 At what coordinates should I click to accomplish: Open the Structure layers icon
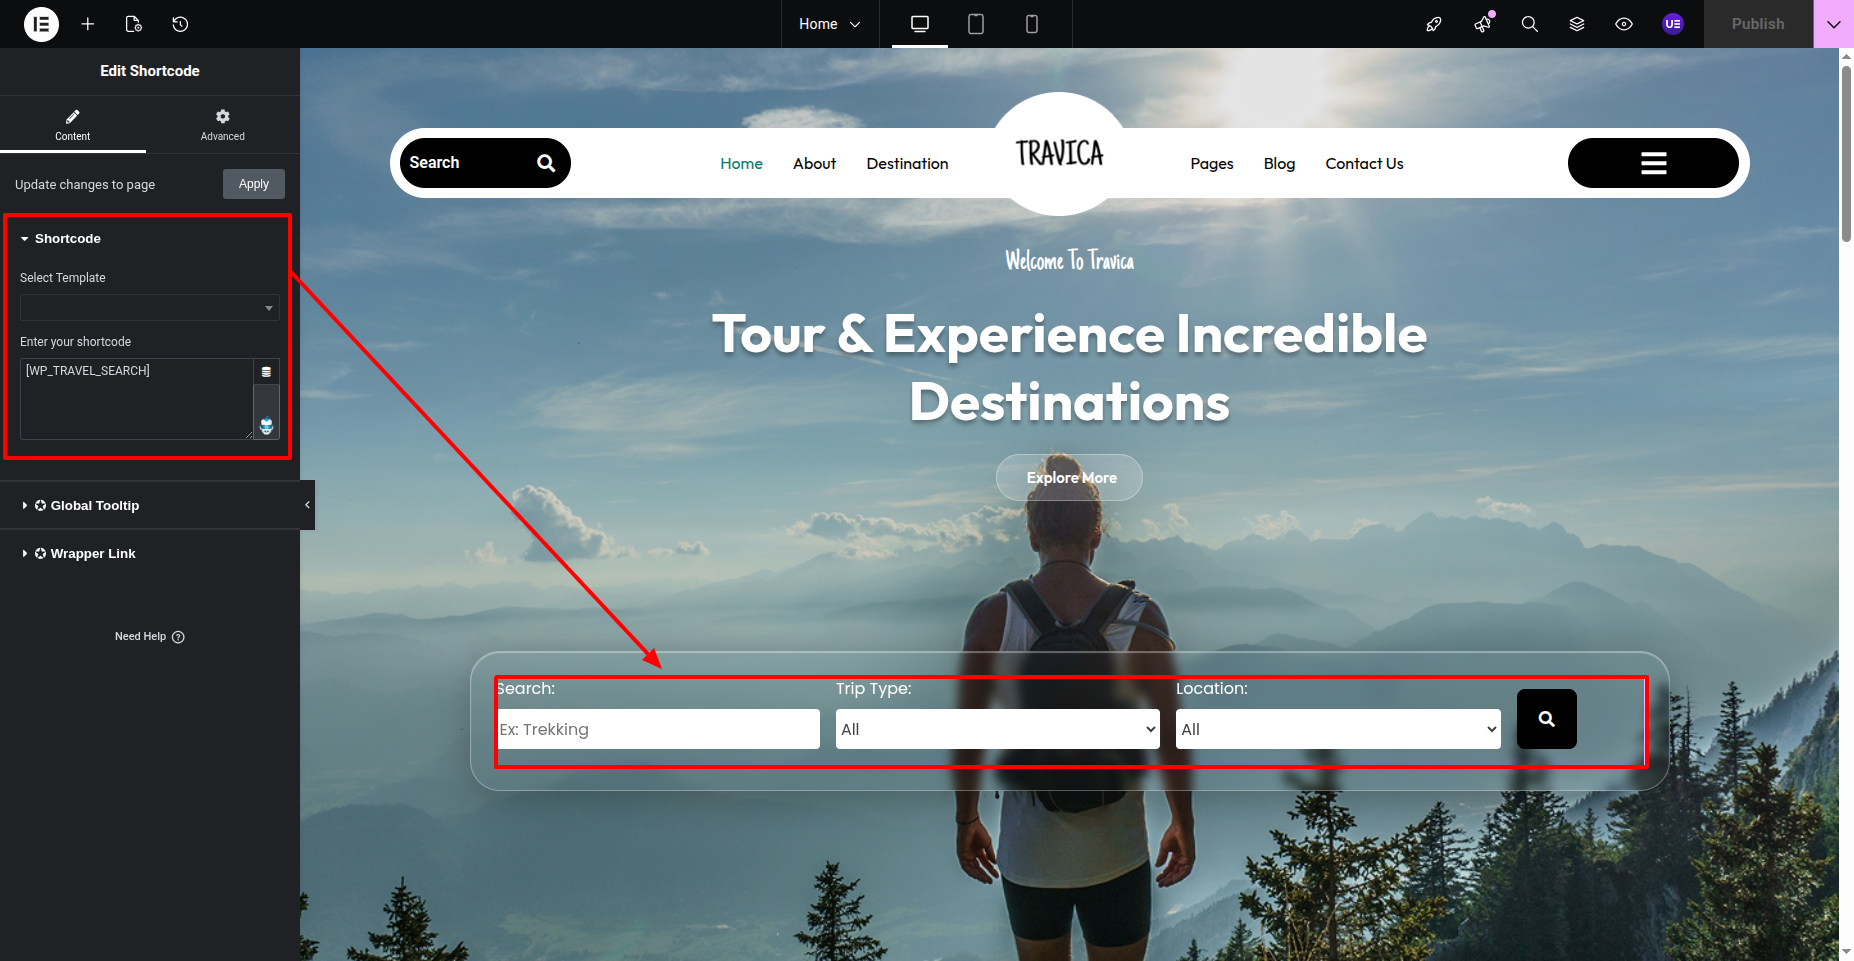pyautogui.click(x=1577, y=24)
